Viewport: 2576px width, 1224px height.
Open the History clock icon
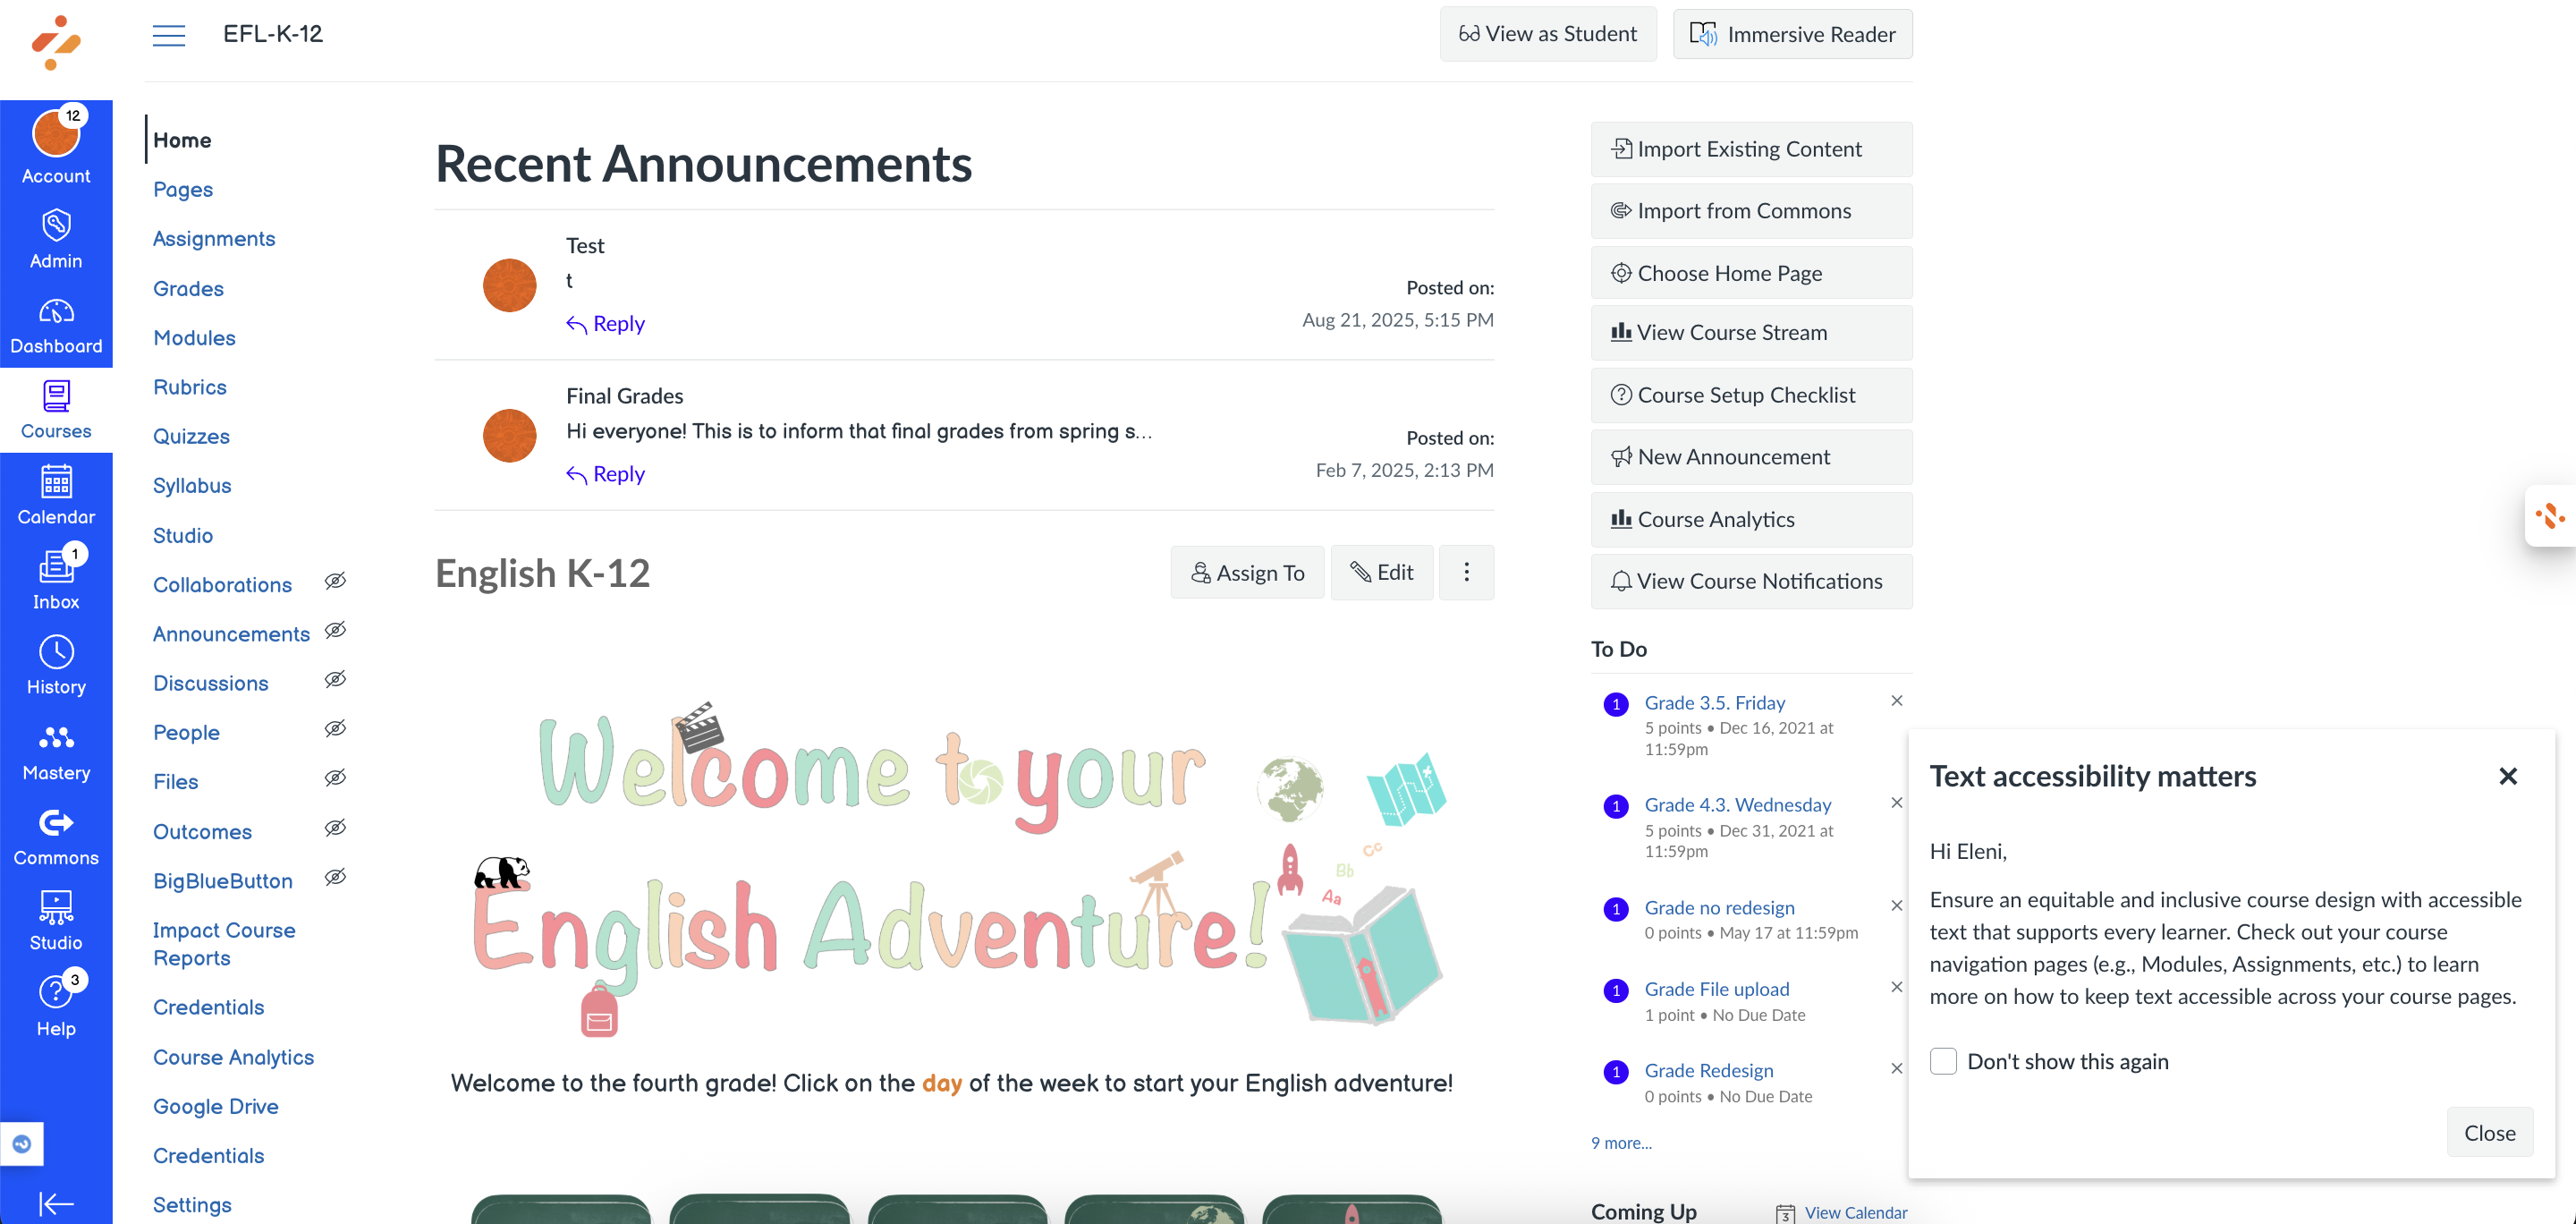[x=56, y=652]
